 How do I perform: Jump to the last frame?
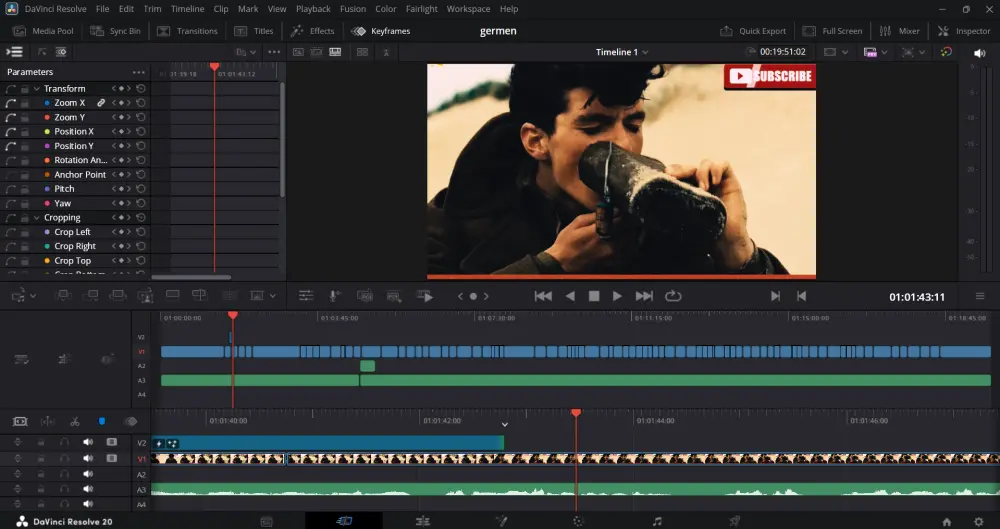tap(644, 296)
